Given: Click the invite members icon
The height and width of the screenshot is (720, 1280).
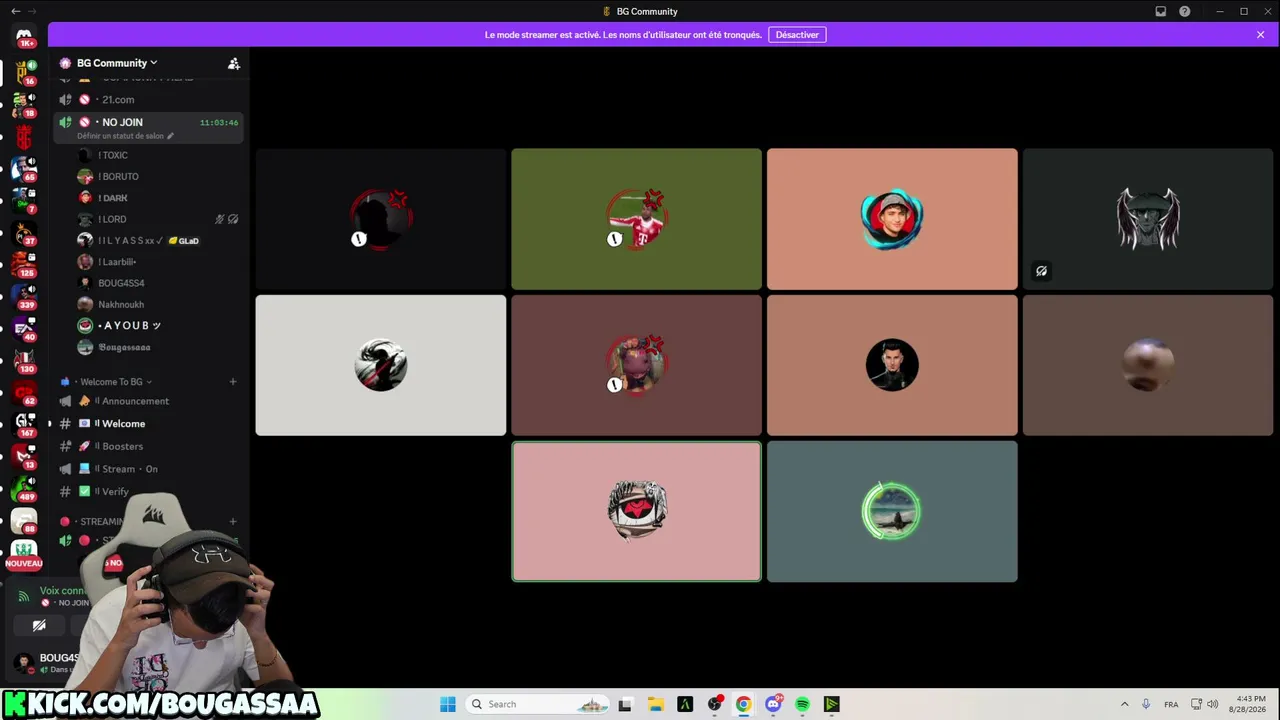Looking at the screenshot, I should pyautogui.click(x=234, y=63).
